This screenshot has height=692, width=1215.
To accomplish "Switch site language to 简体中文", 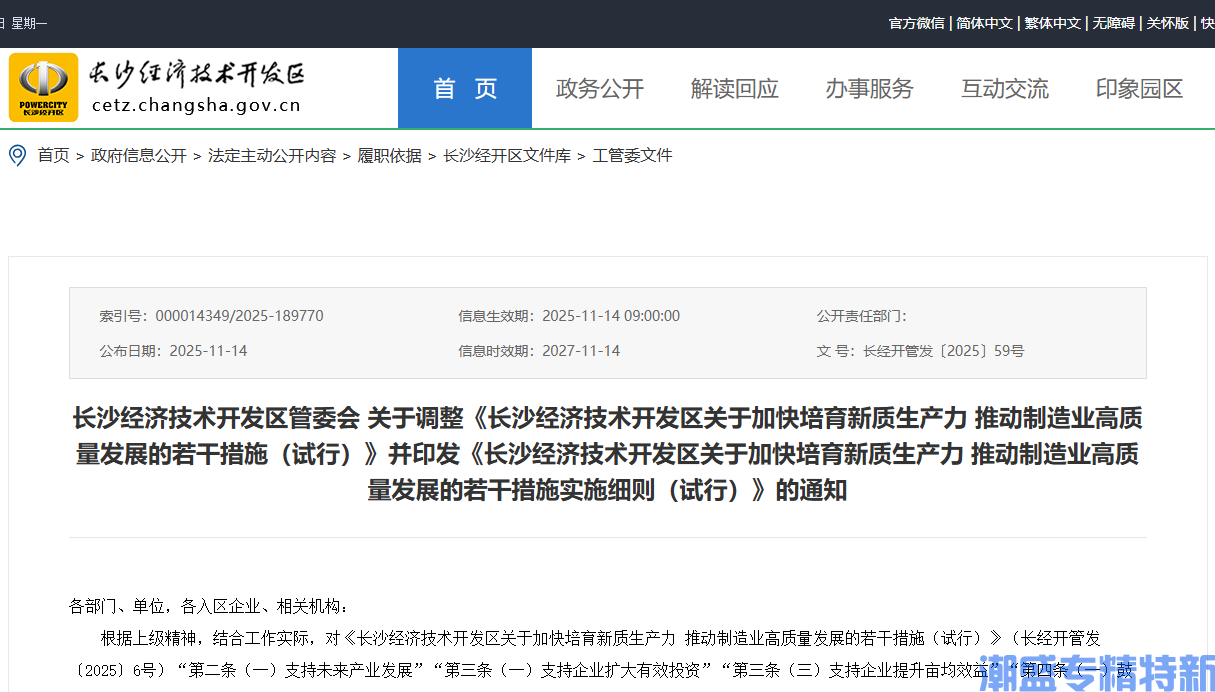I will click(984, 22).
